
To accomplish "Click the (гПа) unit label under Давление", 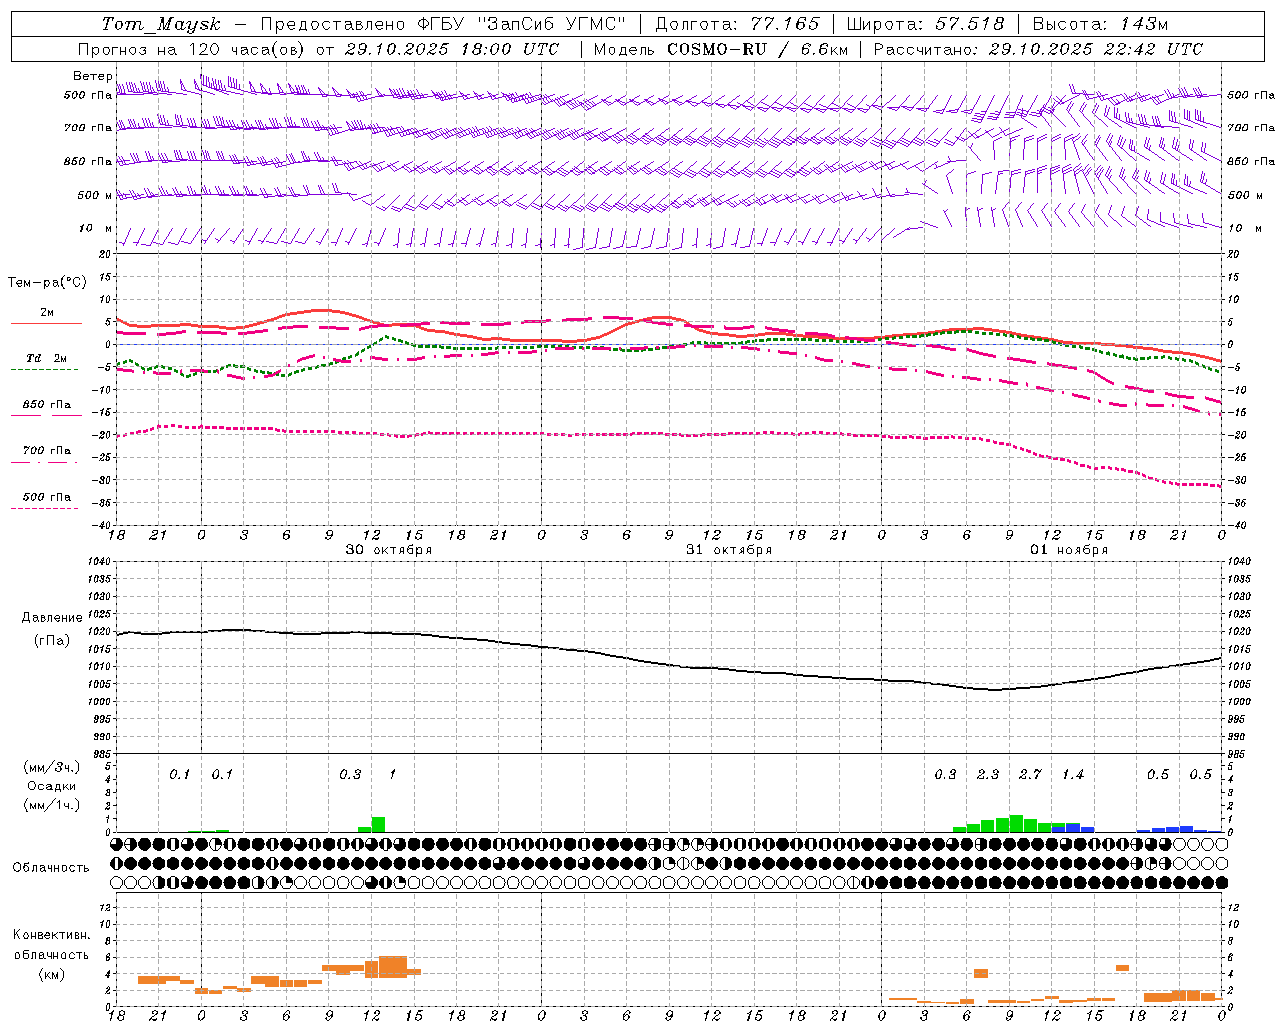I will click(52, 641).
